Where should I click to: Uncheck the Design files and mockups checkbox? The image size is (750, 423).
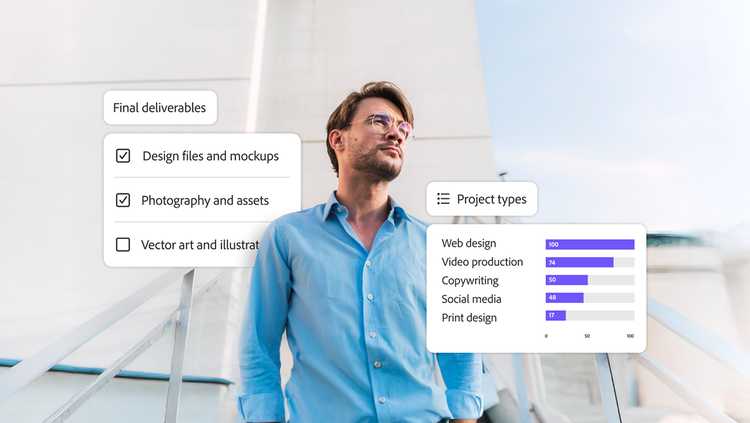[123, 156]
